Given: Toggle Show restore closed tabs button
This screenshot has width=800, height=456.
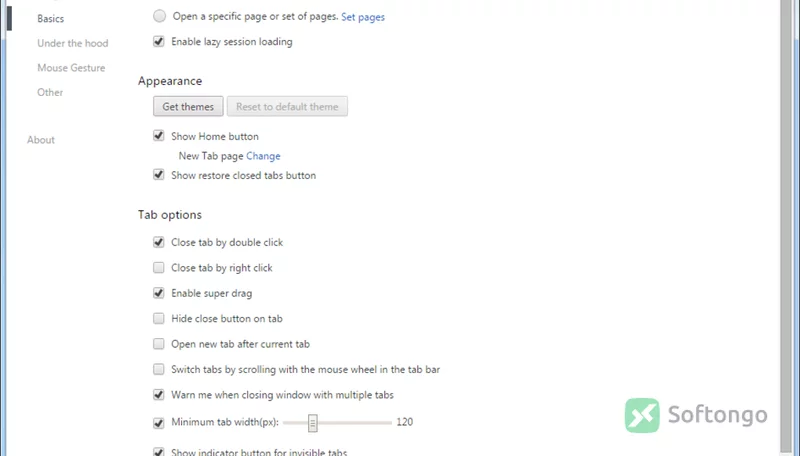Looking at the screenshot, I should tap(159, 175).
